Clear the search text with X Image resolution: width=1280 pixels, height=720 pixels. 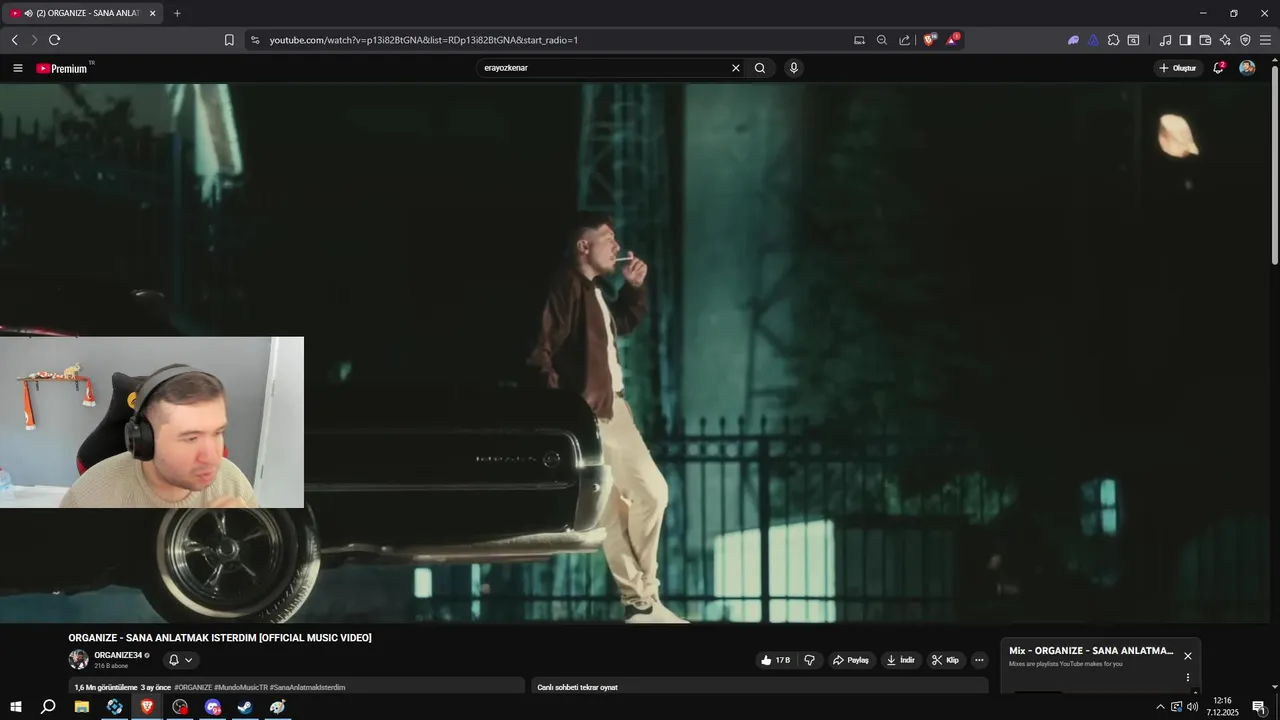coord(736,68)
